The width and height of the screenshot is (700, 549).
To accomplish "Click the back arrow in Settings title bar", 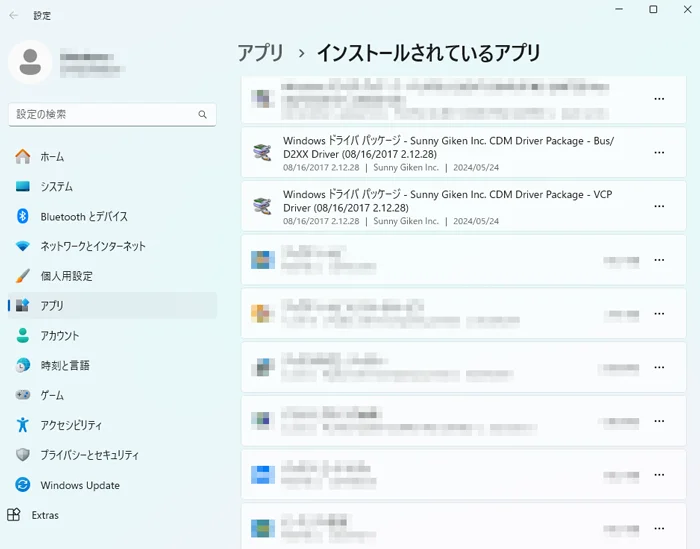I will tap(14, 16).
